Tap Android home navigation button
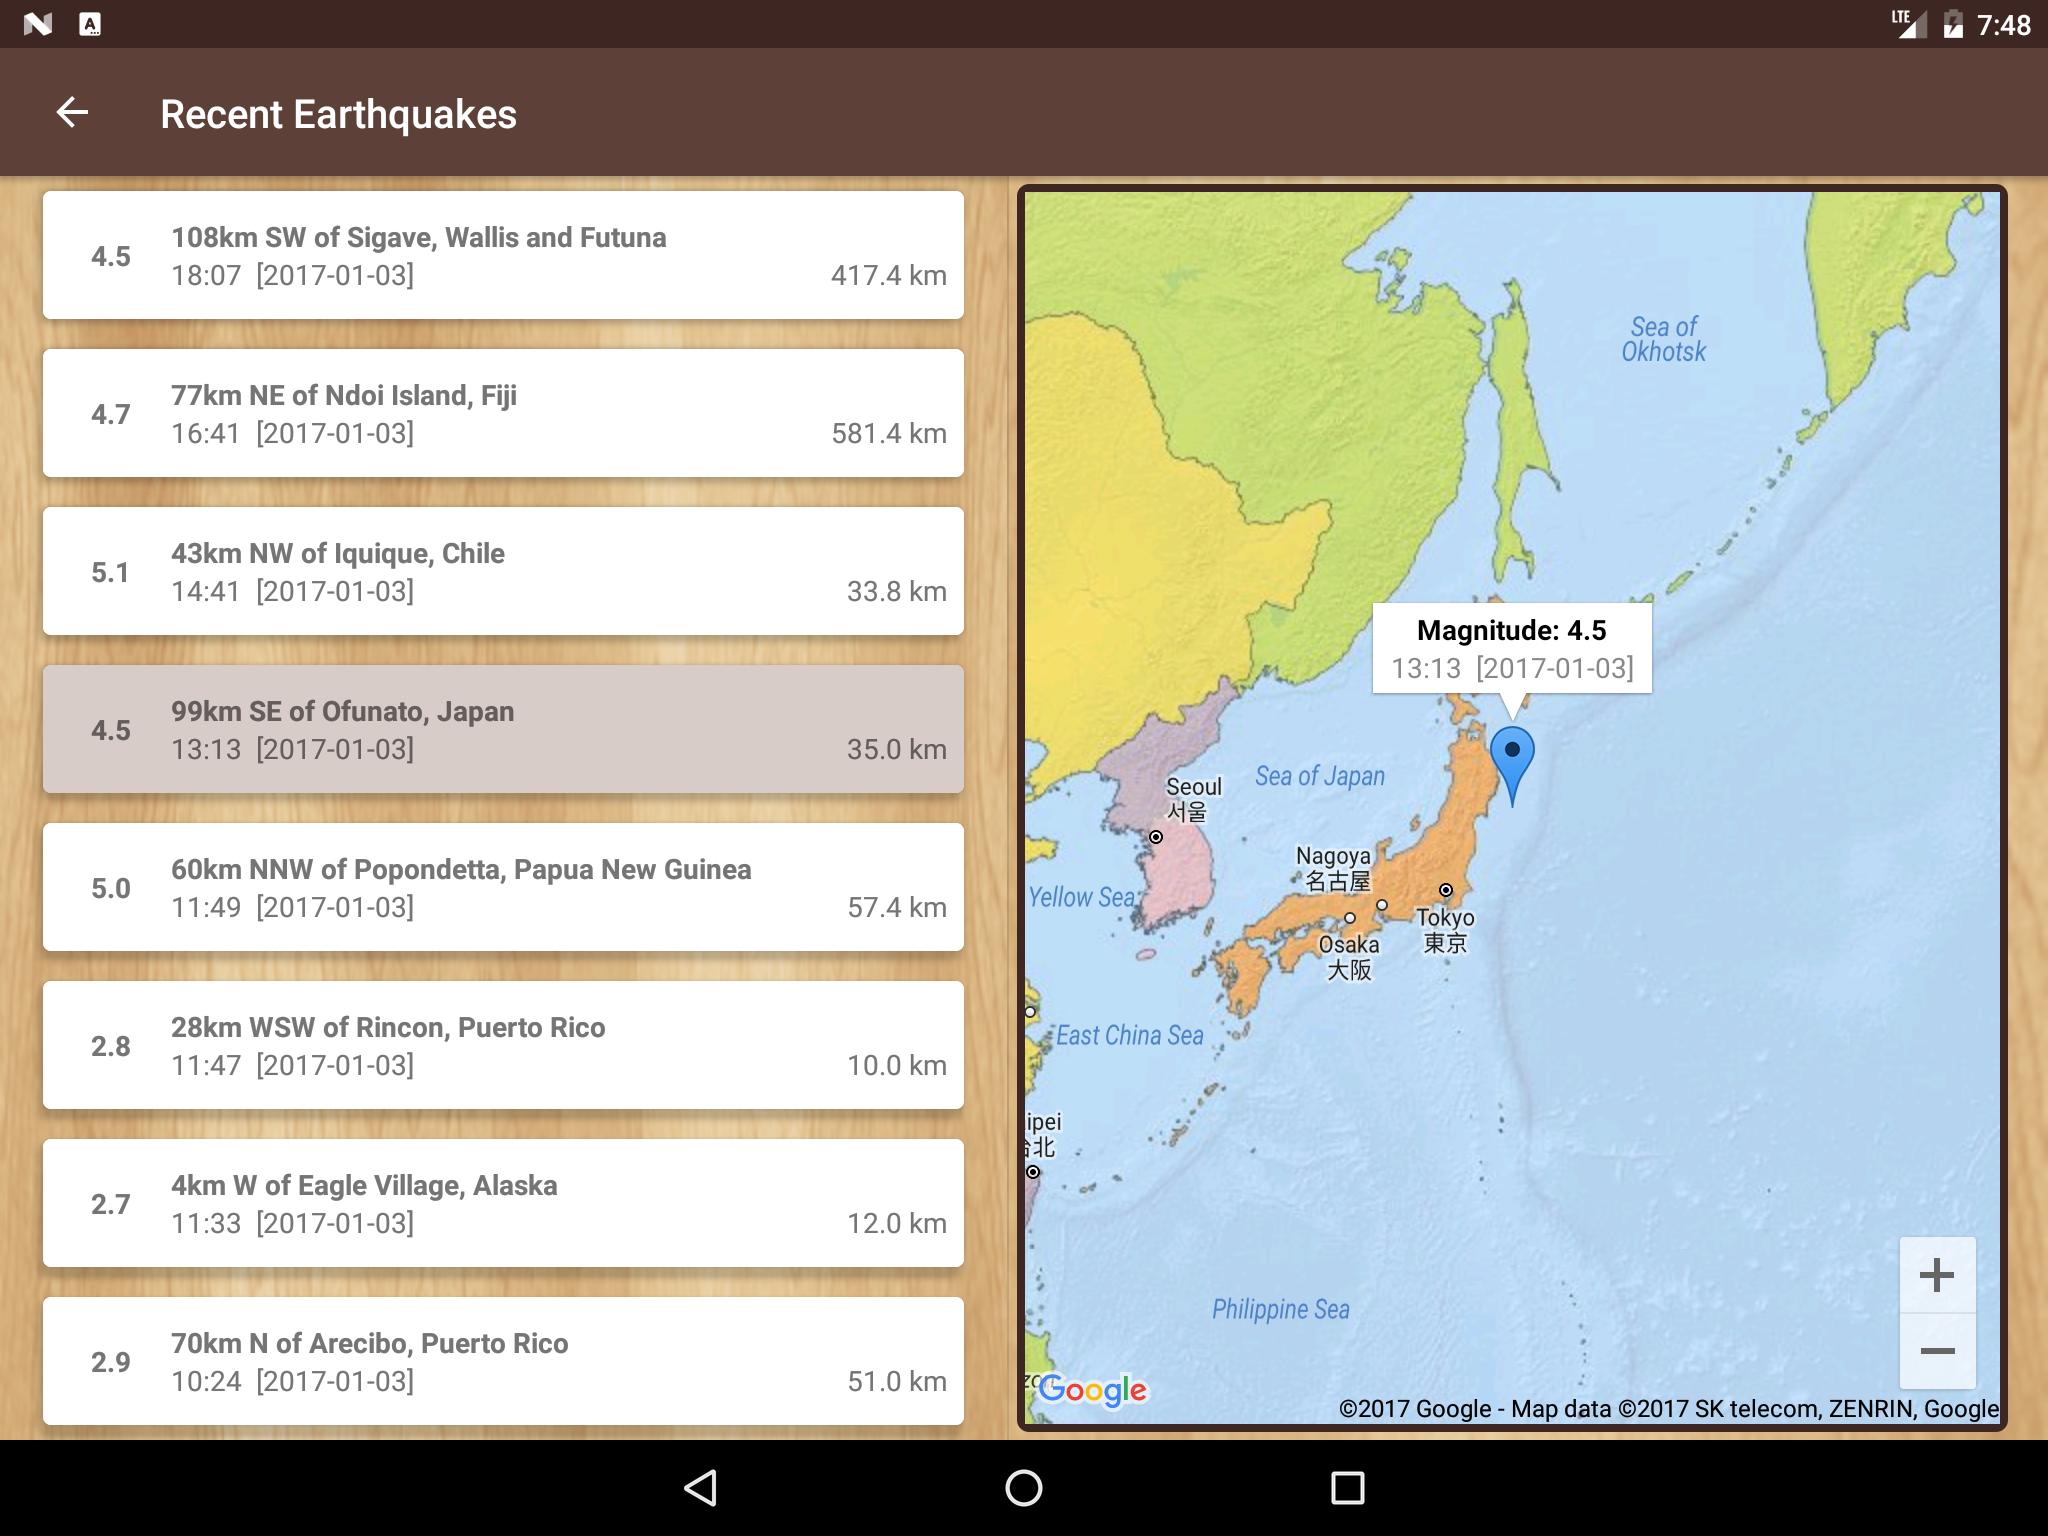Viewport: 2048px width, 1536px height. pos(1024,1488)
